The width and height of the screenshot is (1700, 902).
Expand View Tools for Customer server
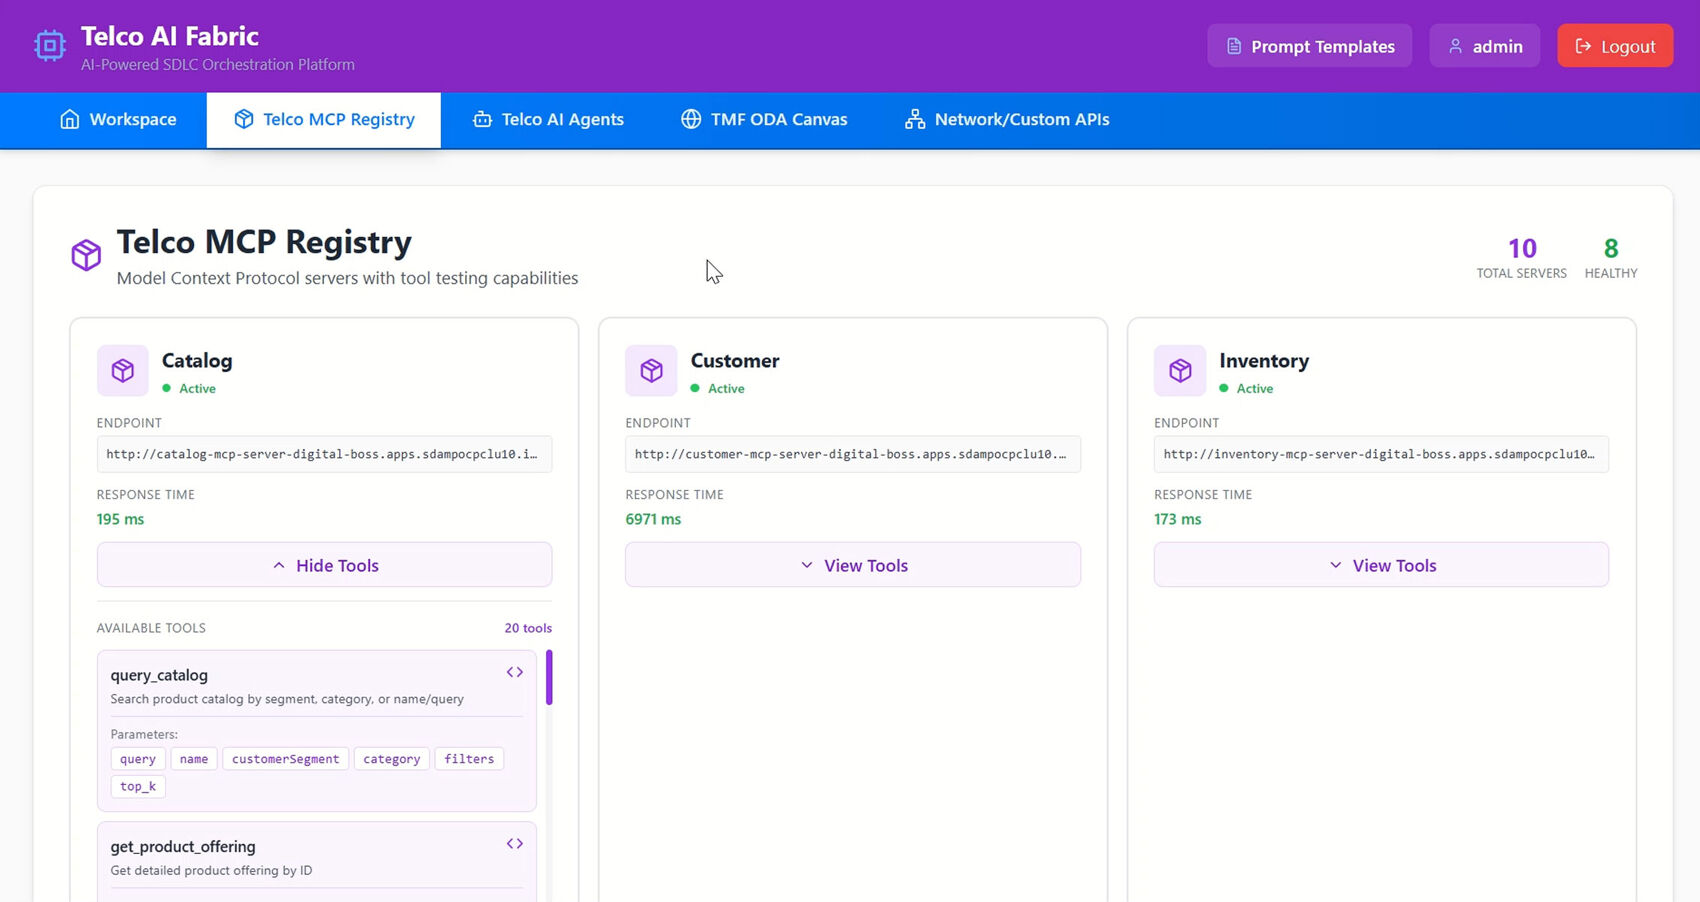click(x=853, y=565)
